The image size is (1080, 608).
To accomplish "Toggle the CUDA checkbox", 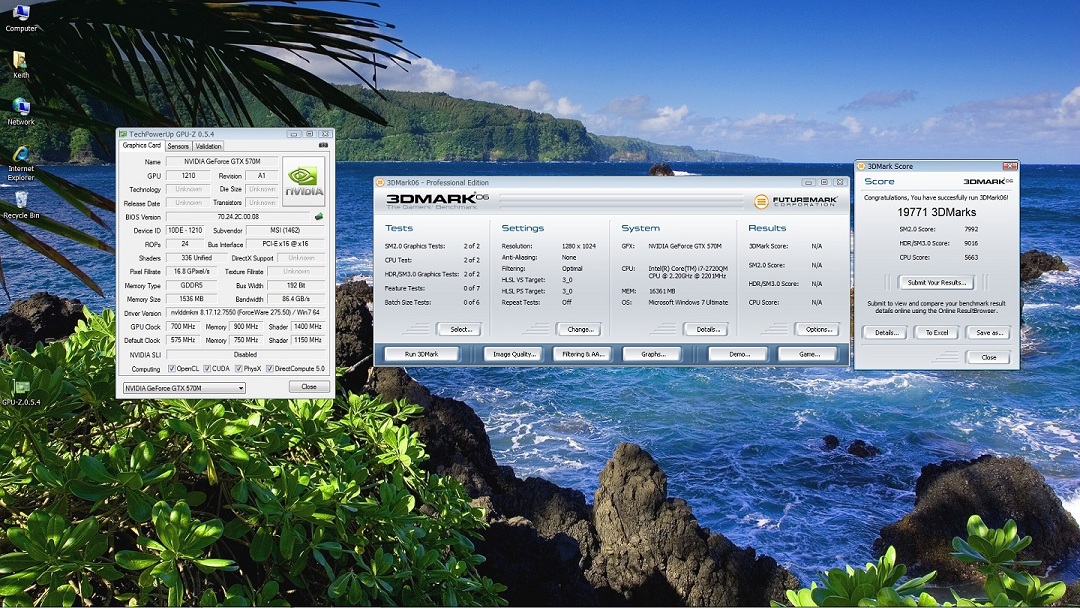I will 207,368.
